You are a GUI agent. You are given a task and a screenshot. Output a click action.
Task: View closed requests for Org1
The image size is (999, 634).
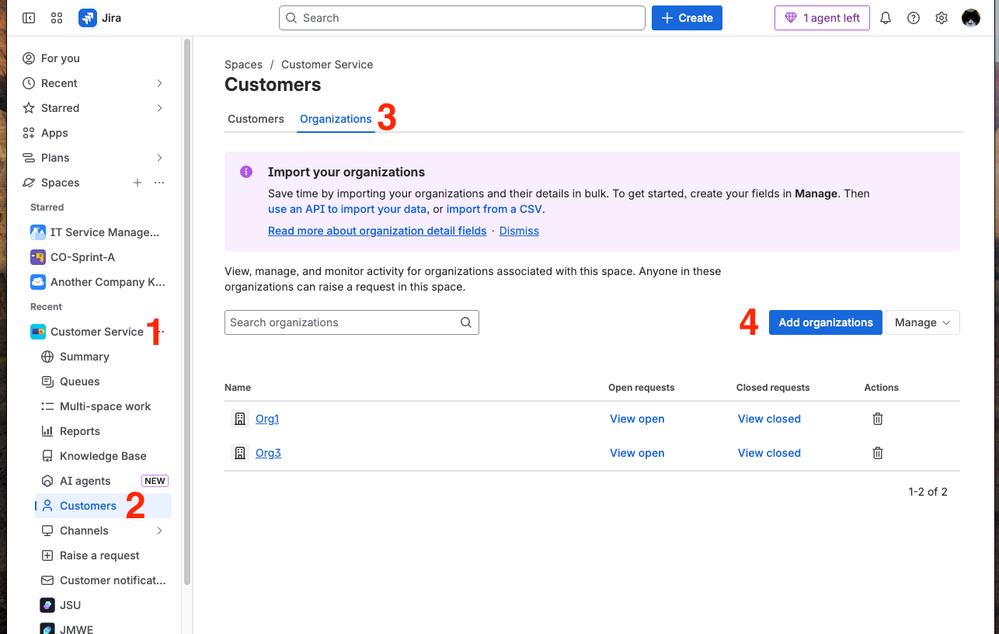pos(769,419)
